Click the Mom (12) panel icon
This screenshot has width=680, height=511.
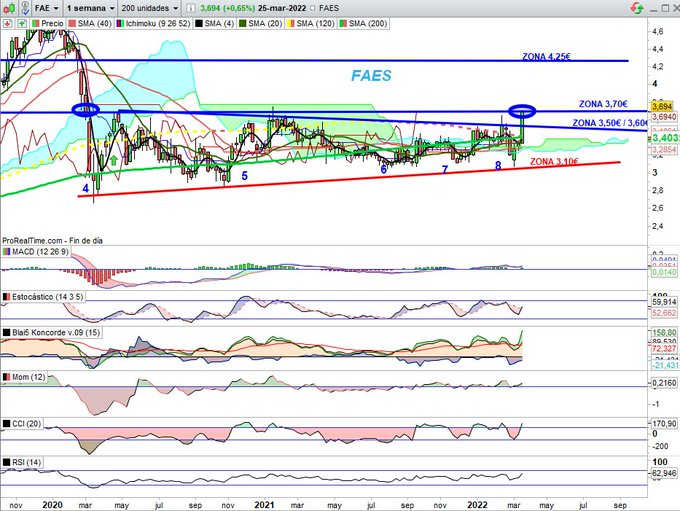click(7, 377)
